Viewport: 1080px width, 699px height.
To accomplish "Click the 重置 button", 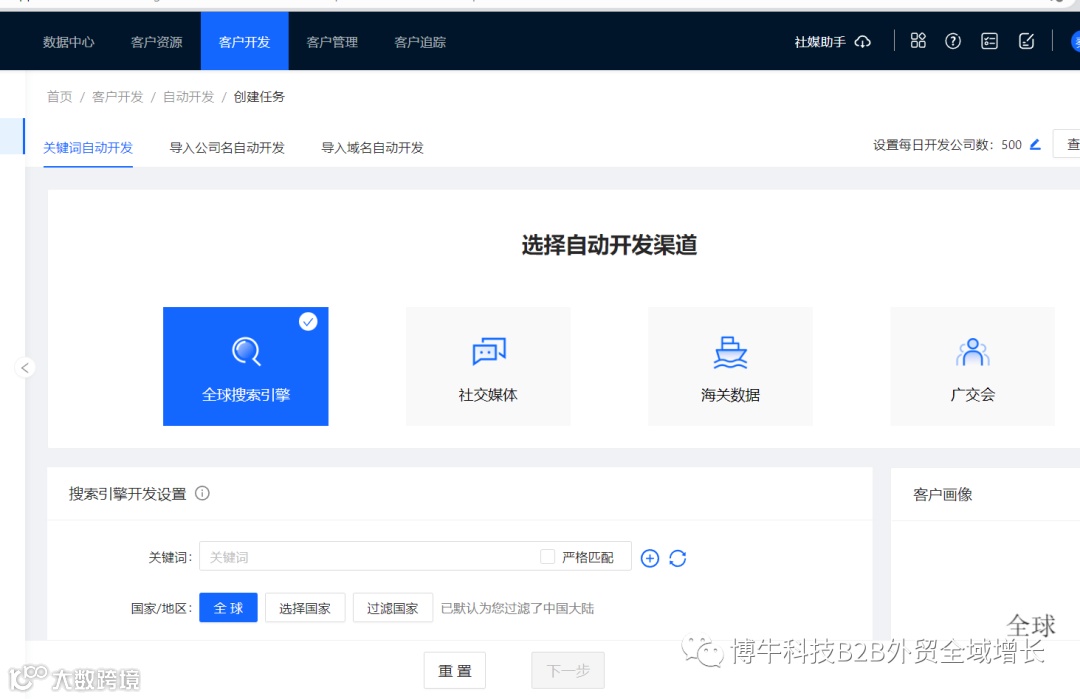I will pos(455,670).
